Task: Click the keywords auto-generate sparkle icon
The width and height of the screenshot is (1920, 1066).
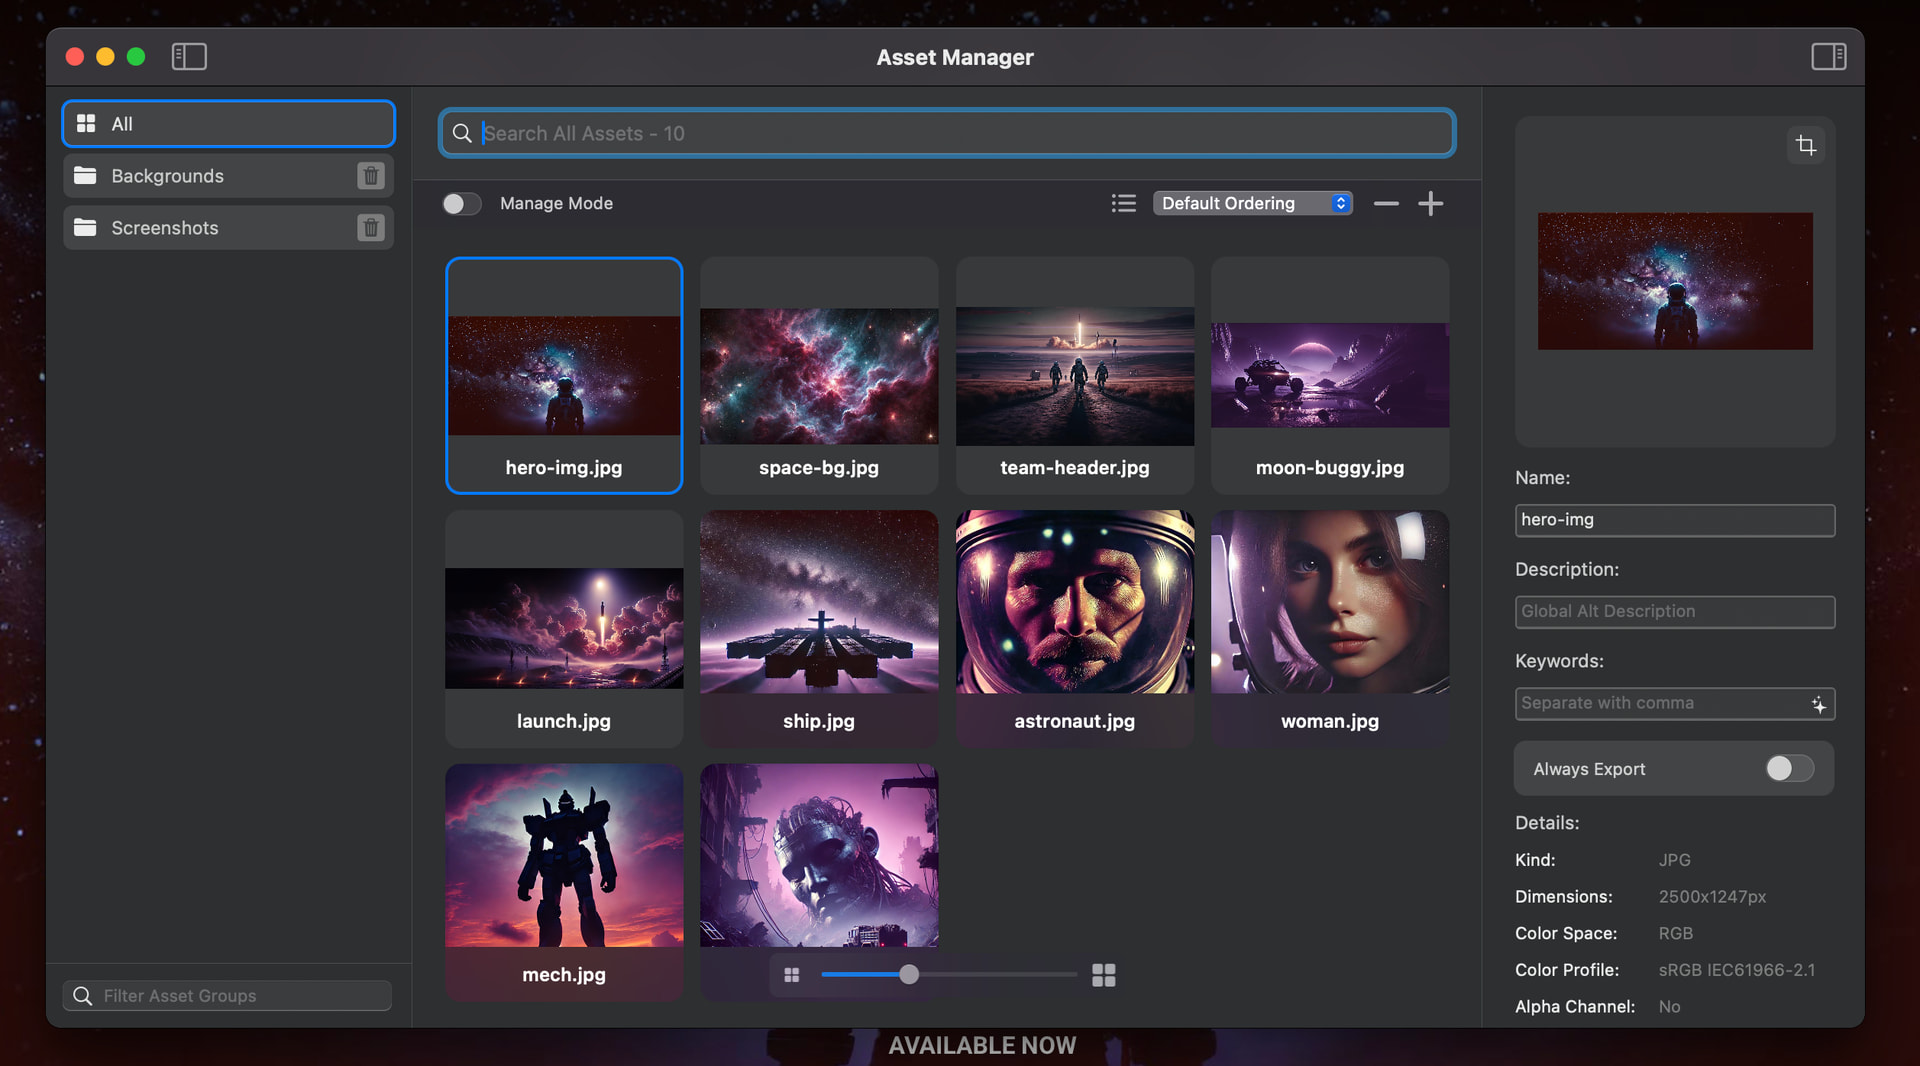Action: (1818, 705)
